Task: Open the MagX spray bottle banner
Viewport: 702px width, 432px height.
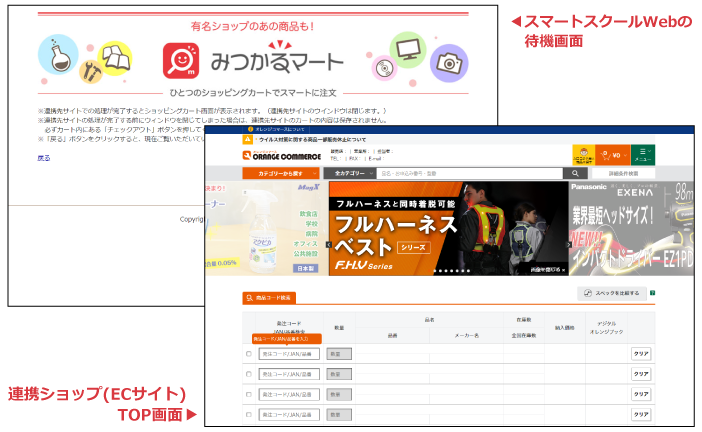Action: 267,228
